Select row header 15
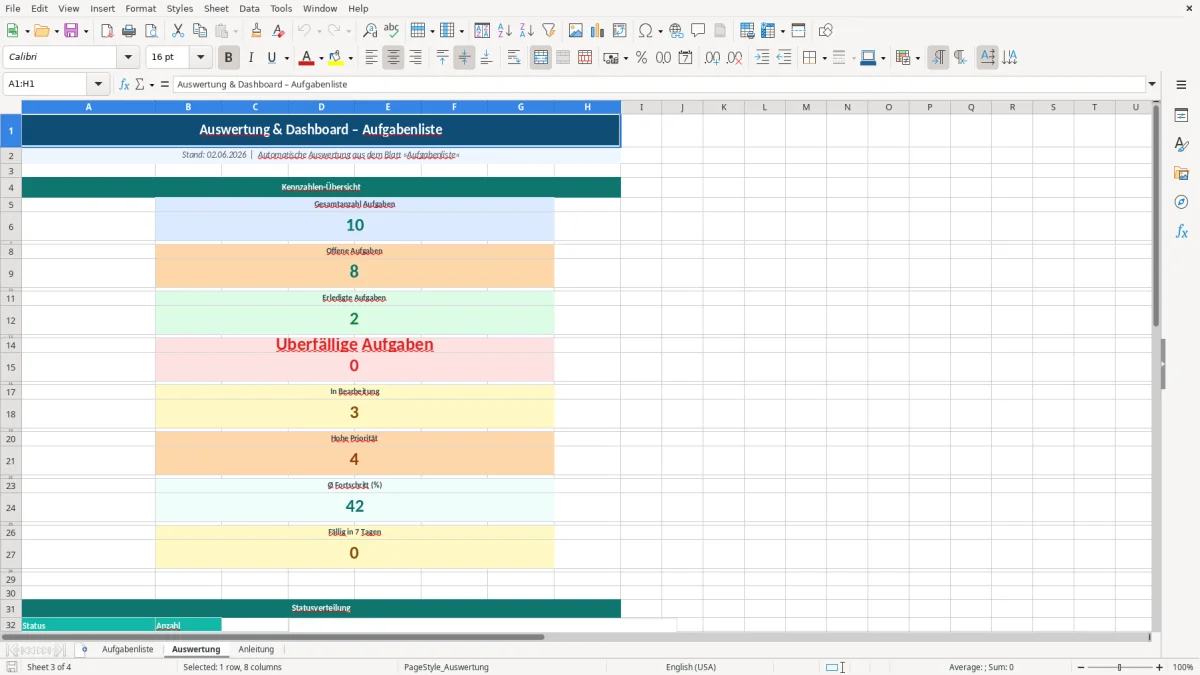 click(x=11, y=367)
